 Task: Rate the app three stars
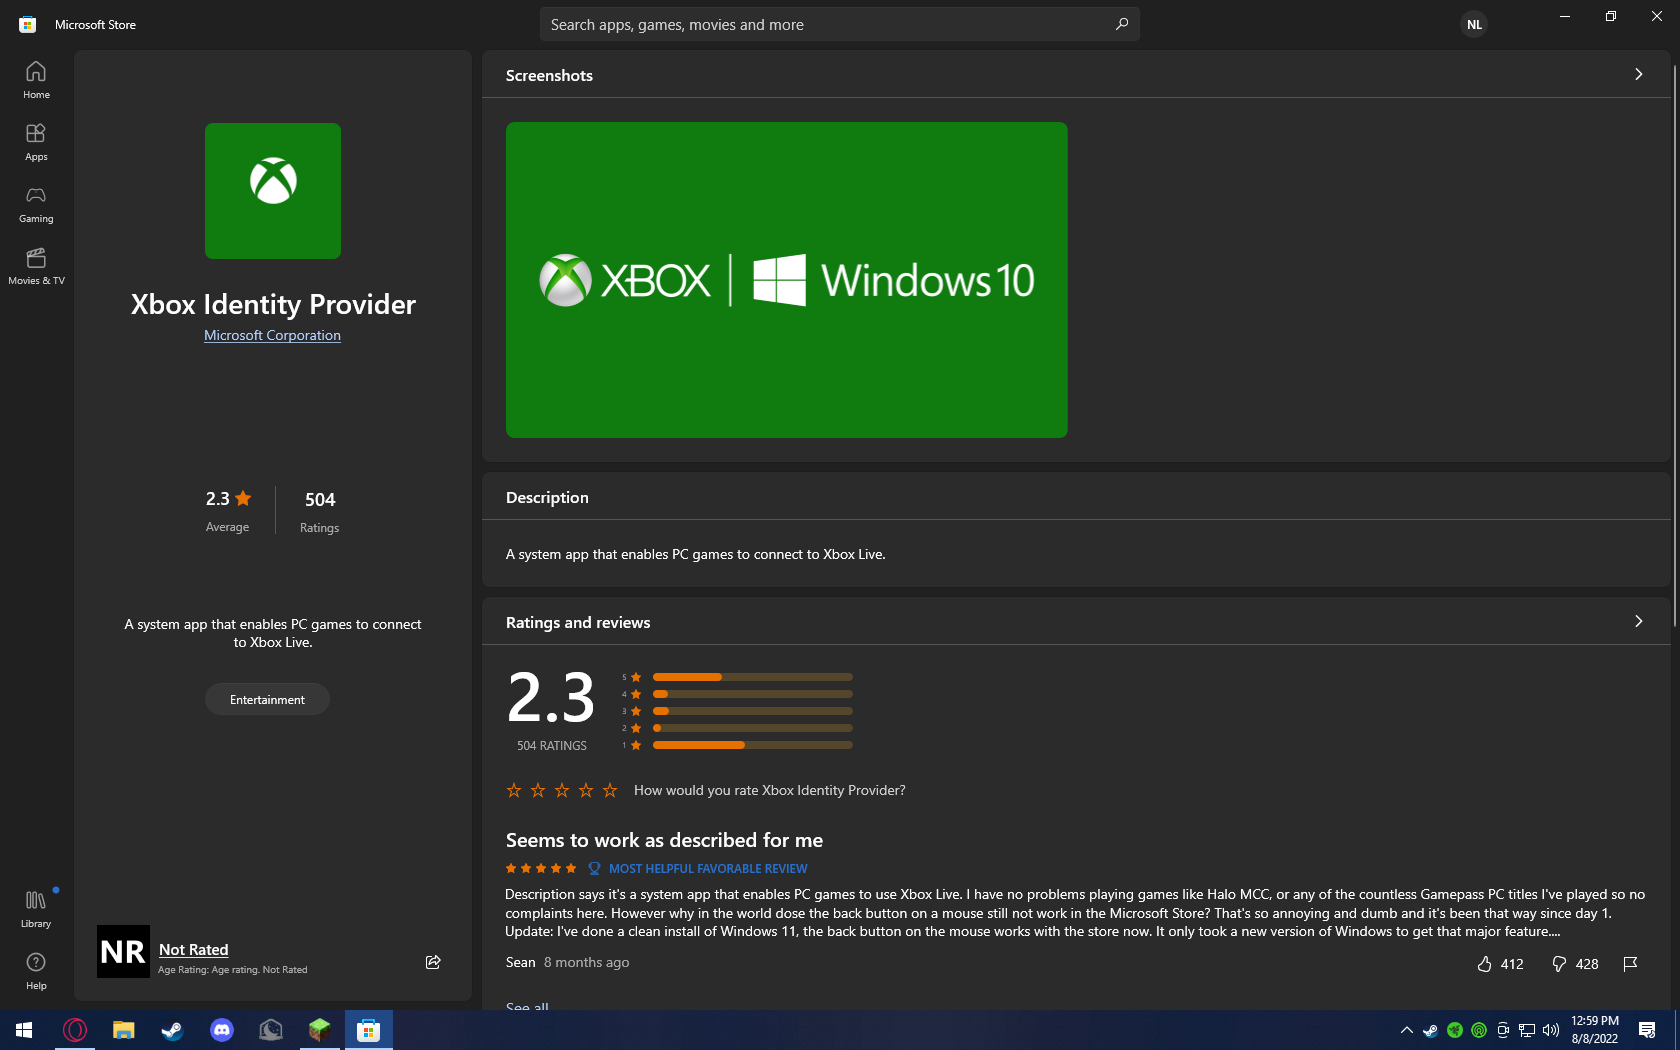[562, 790]
